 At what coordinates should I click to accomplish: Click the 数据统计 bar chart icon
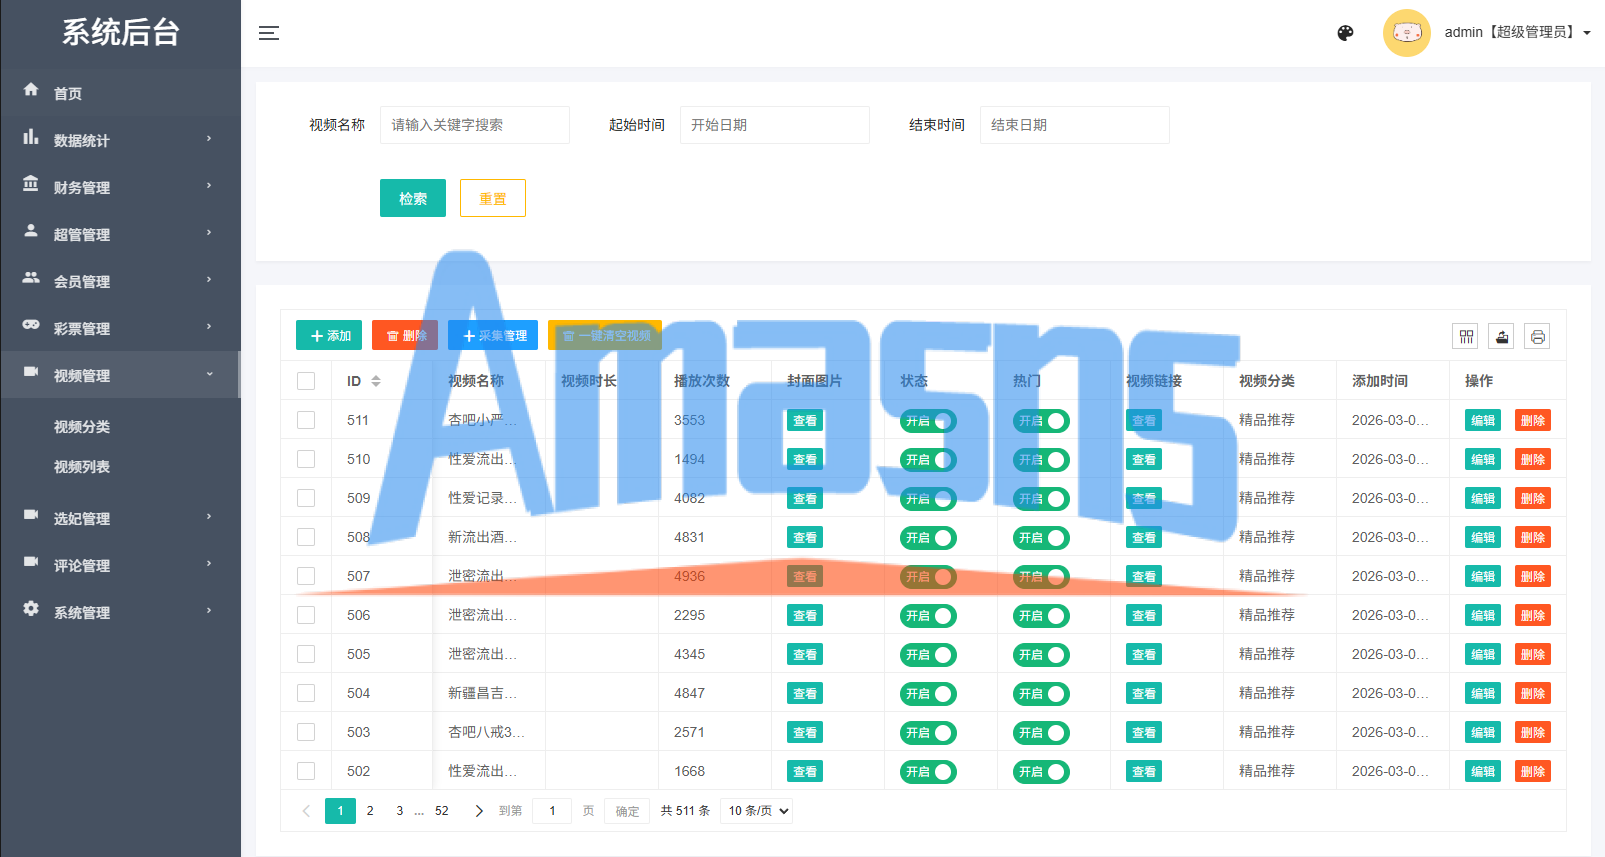(x=31, y=137)
